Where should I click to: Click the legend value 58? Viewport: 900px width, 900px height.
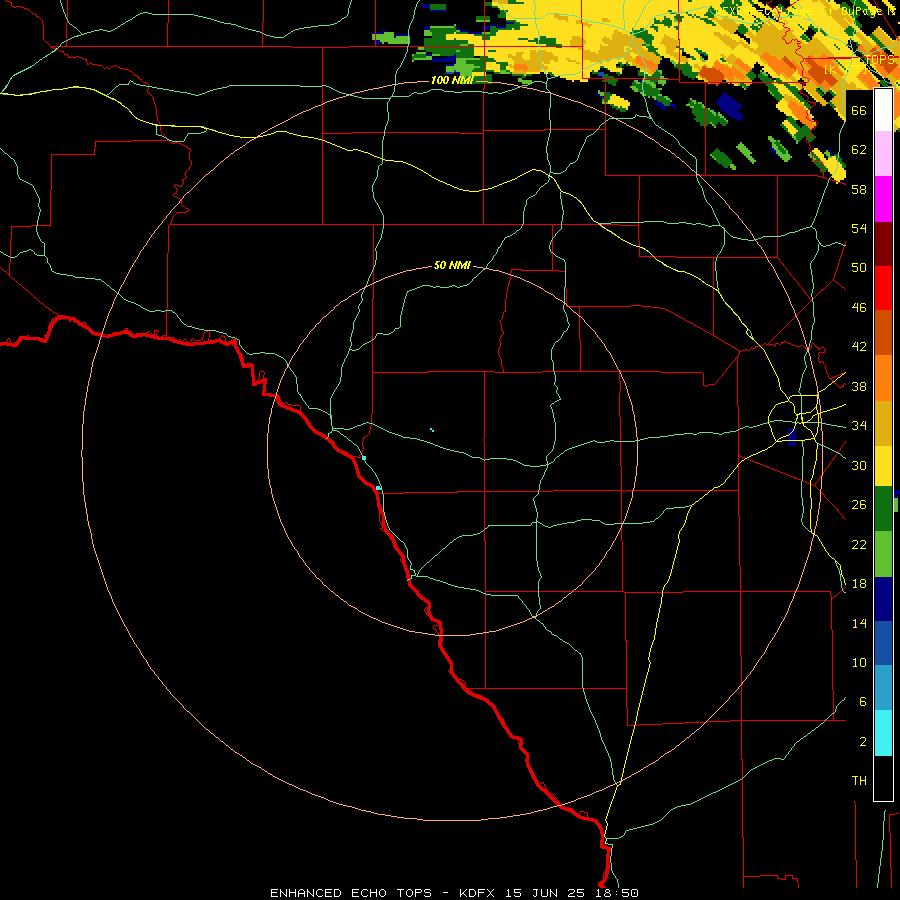(x=859, y=189)
